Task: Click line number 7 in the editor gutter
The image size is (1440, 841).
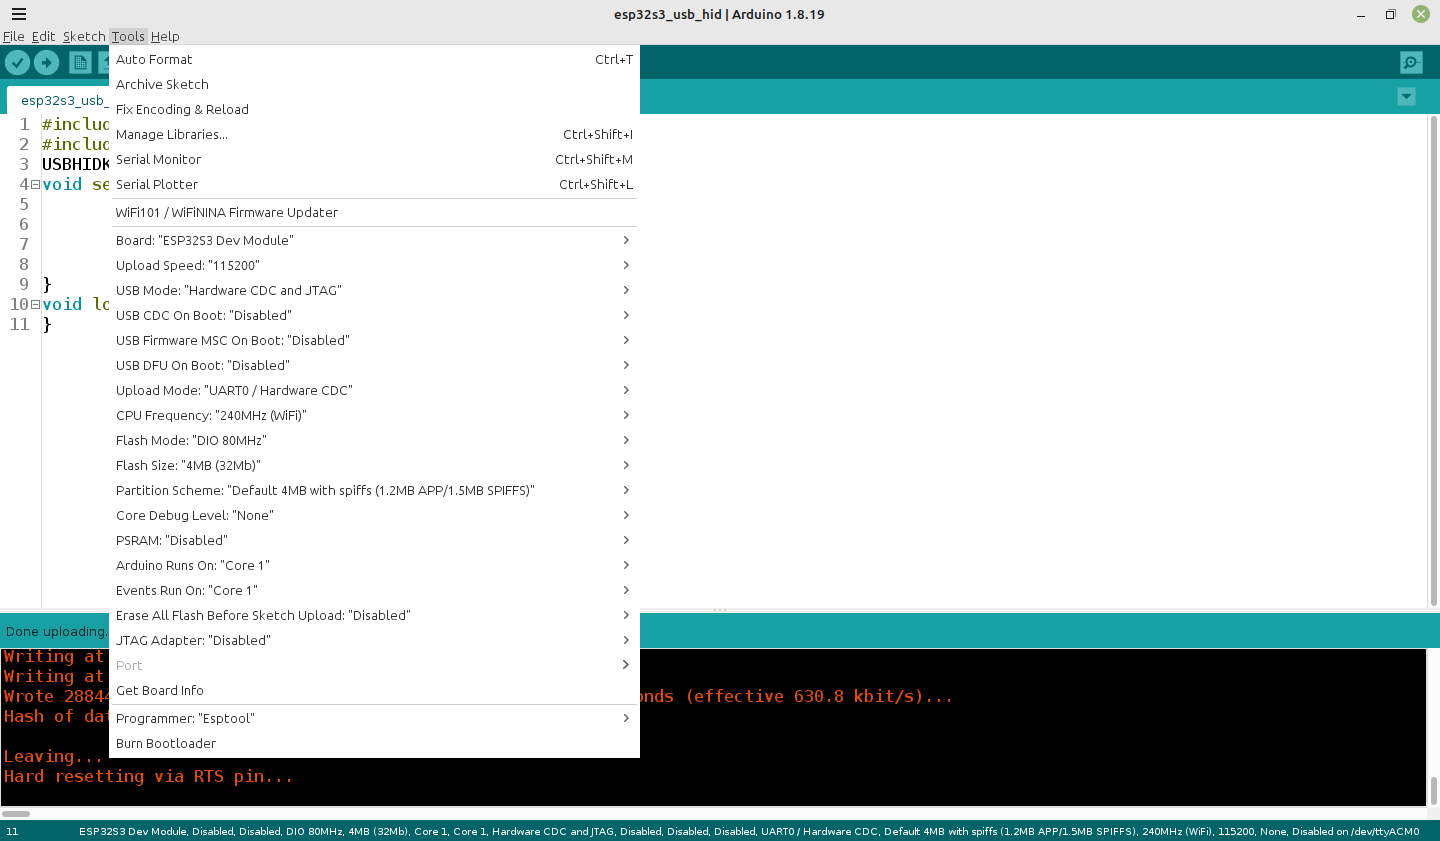Action: tap(24, 244)
